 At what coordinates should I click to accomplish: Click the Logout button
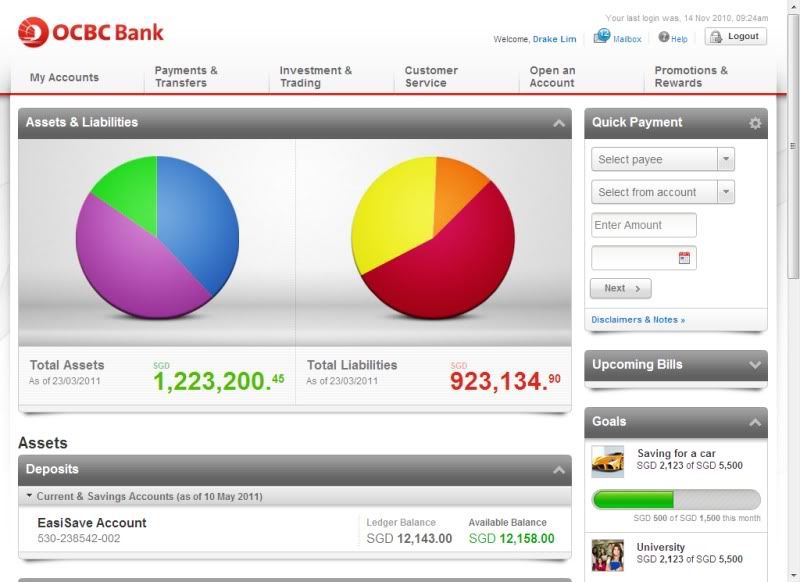point(736,36)
